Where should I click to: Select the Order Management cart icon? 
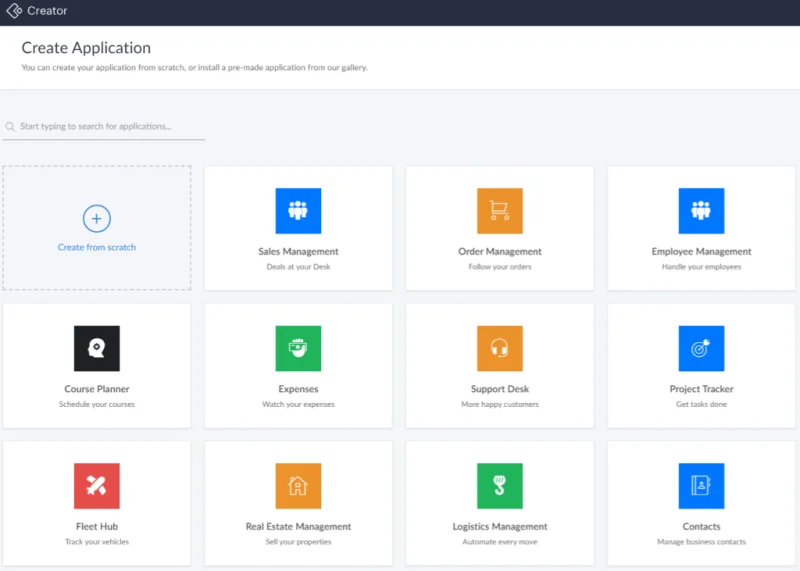click(500, 211)
